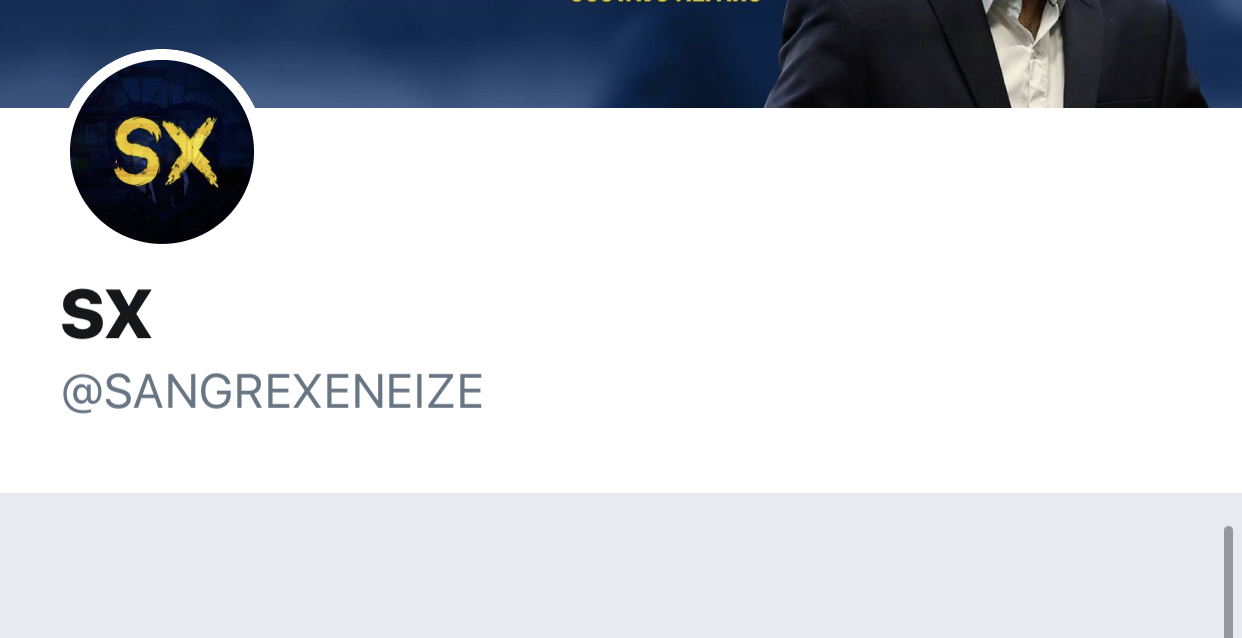Click the white ring around the avatar
This screenshot has width=1242, height=638.
click(162, 54)
